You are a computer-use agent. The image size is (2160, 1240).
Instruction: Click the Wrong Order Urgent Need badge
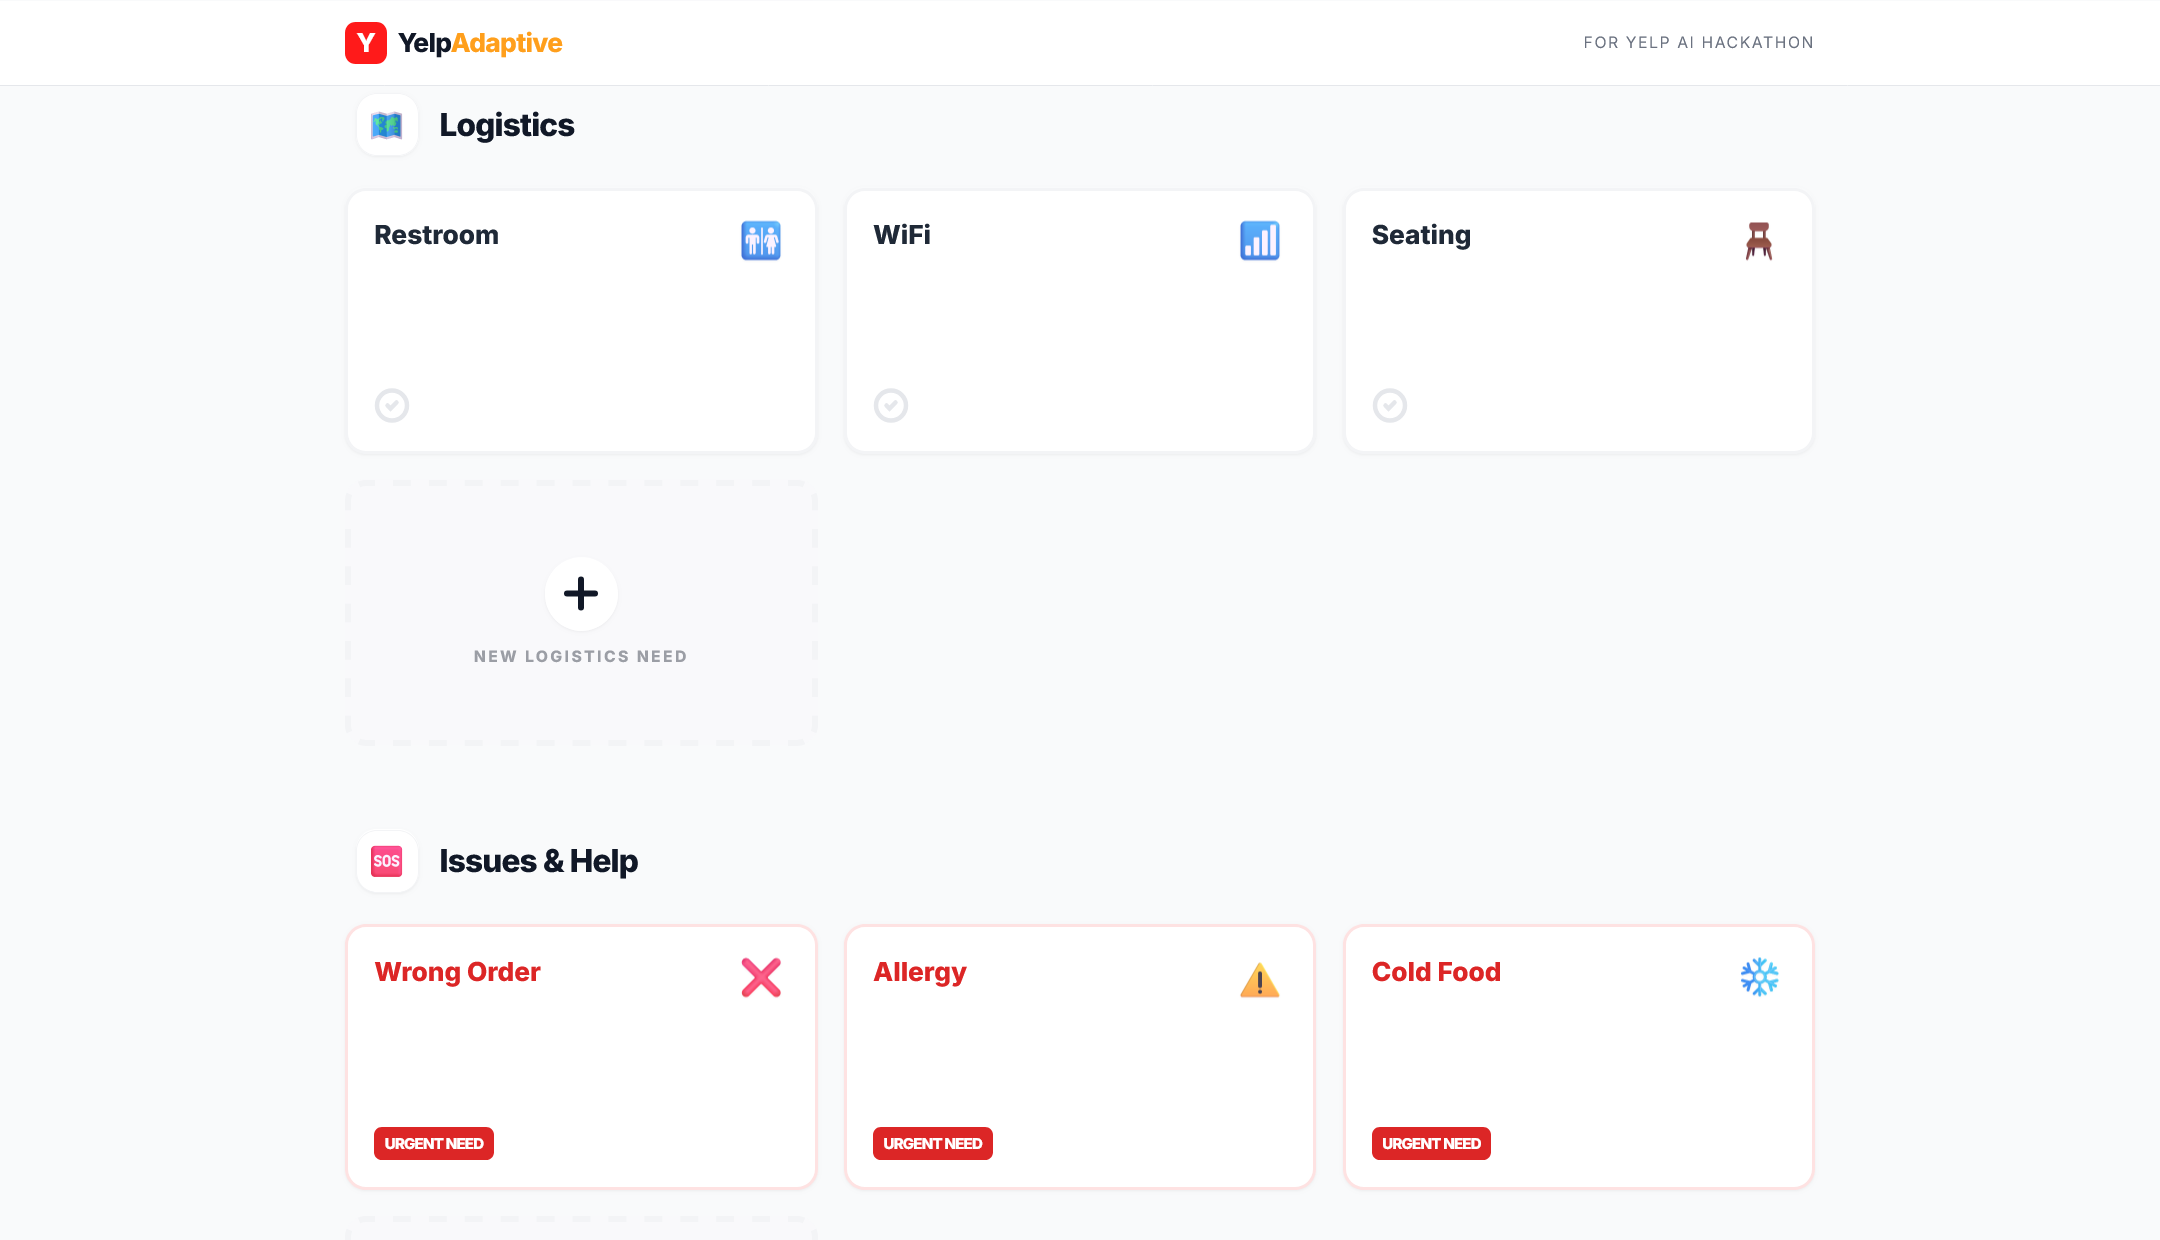point(434,1143)
